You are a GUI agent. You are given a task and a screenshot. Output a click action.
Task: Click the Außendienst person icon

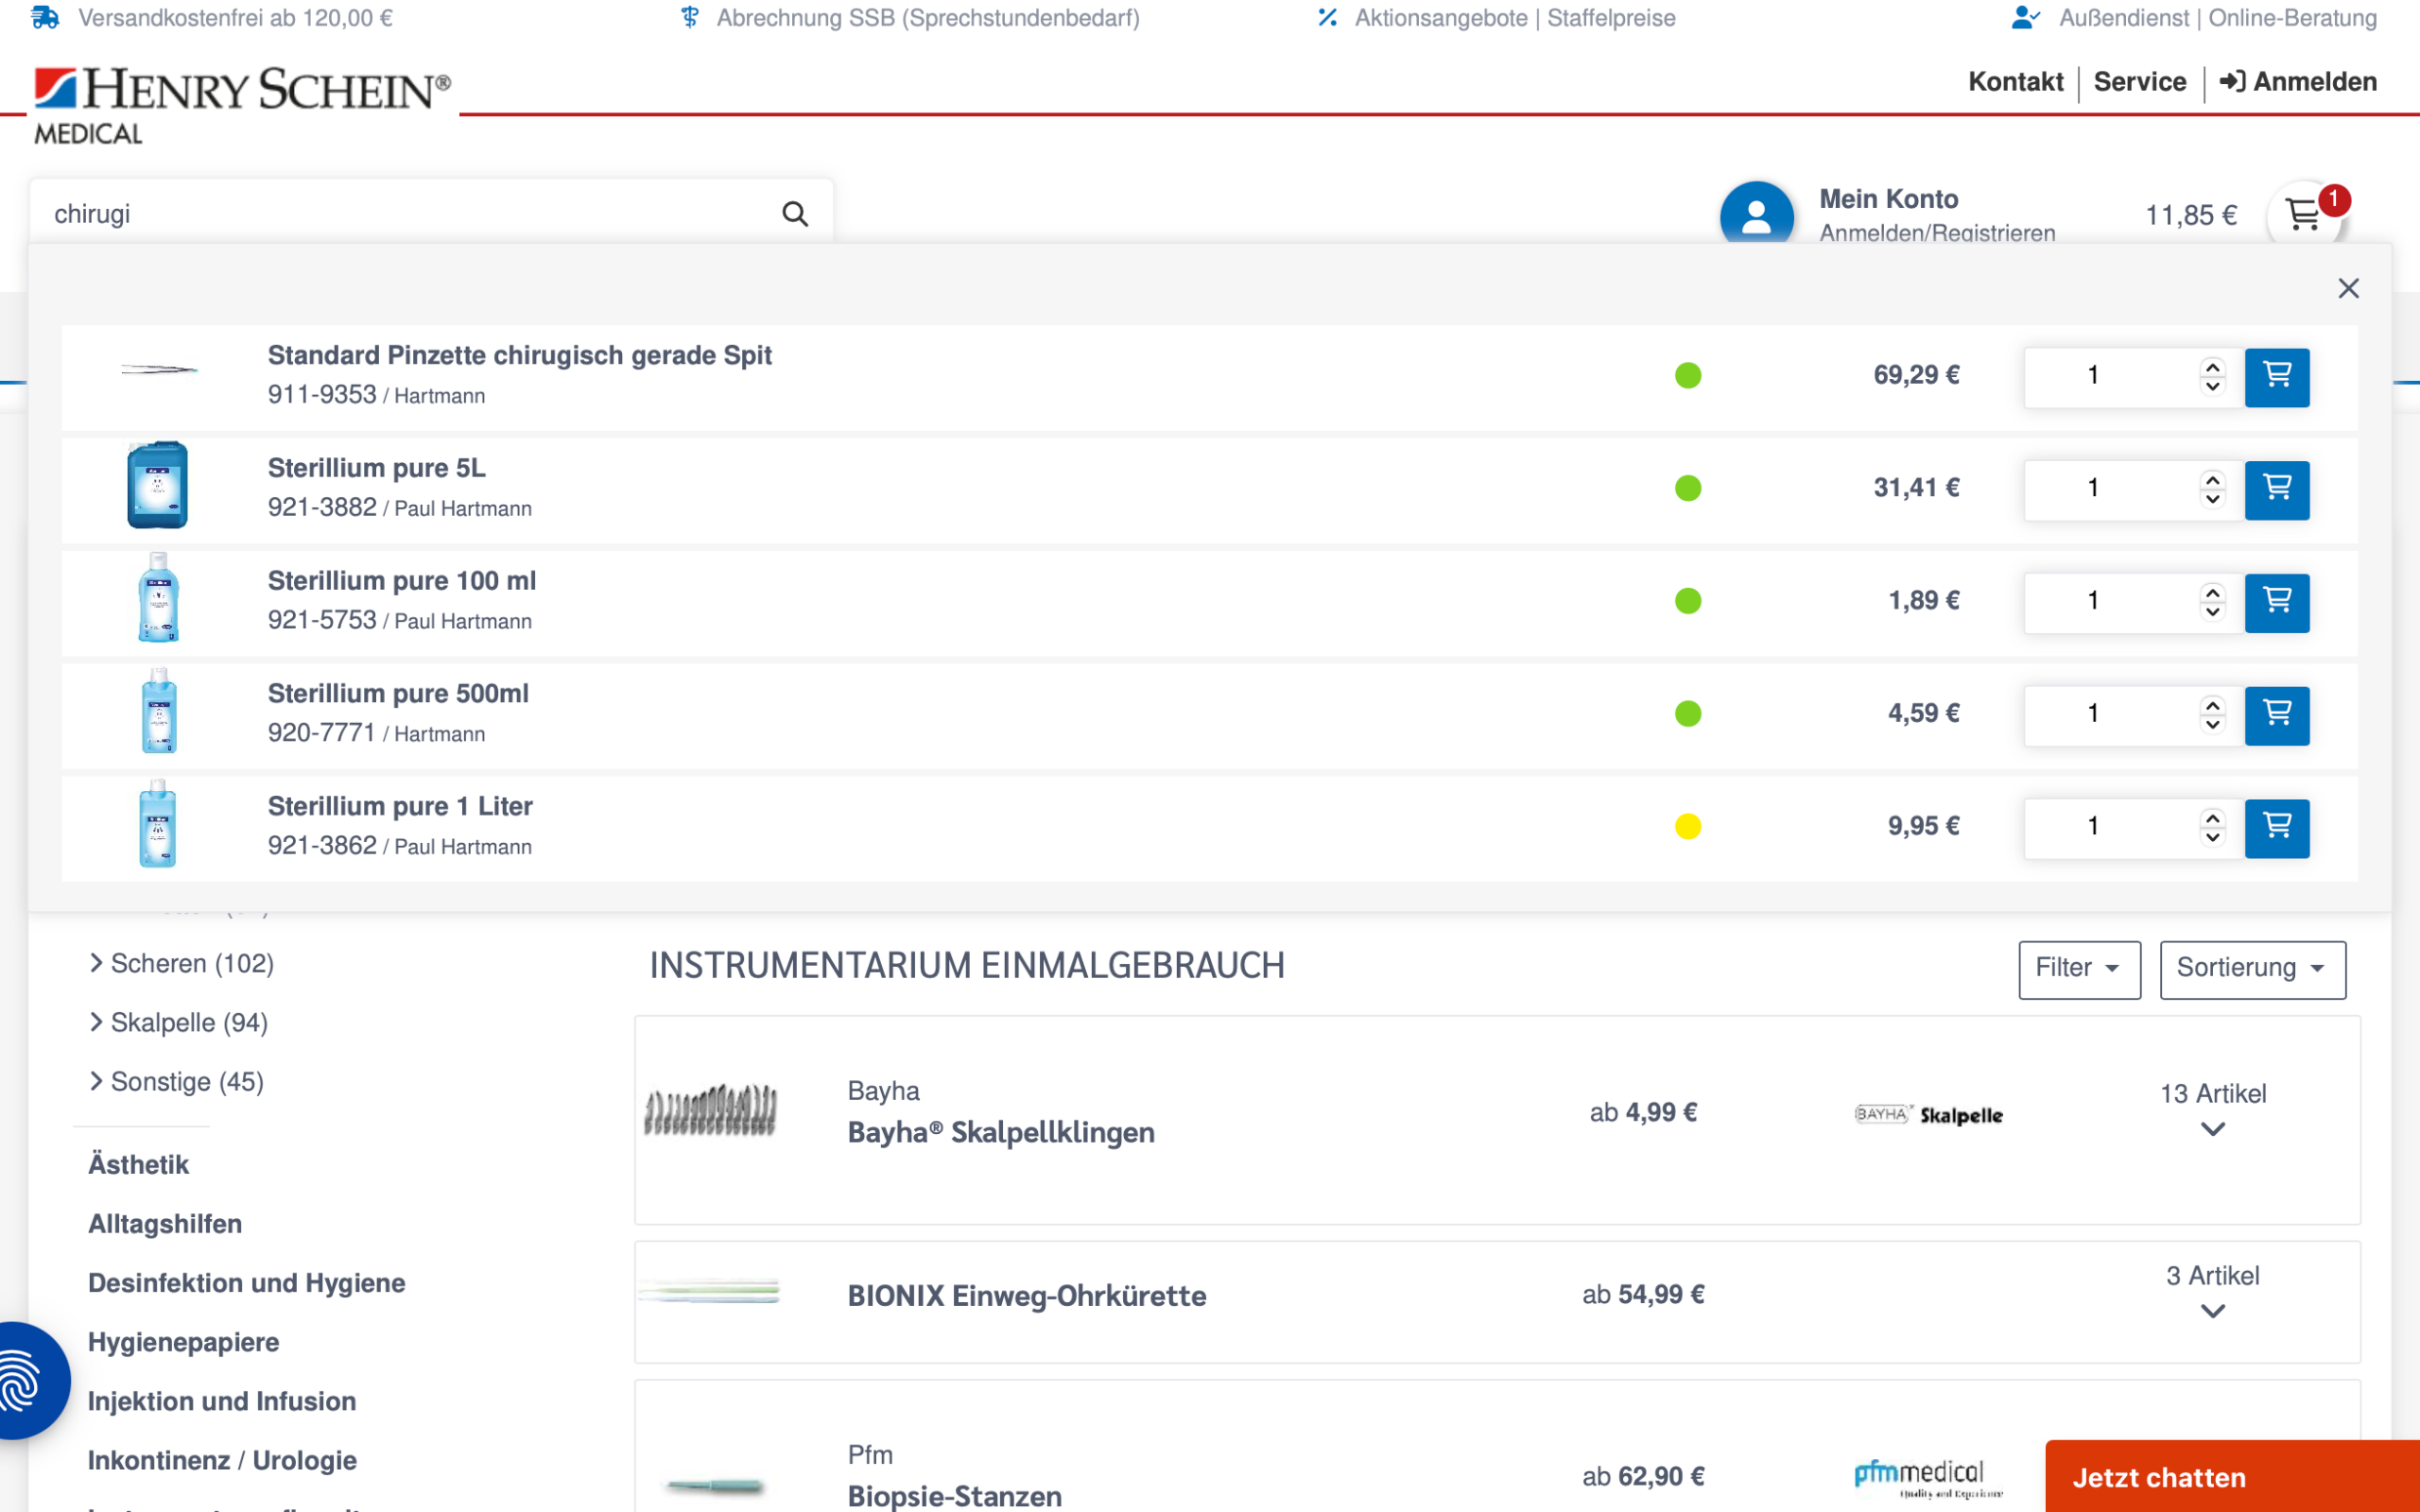[x=2025, y=17]
